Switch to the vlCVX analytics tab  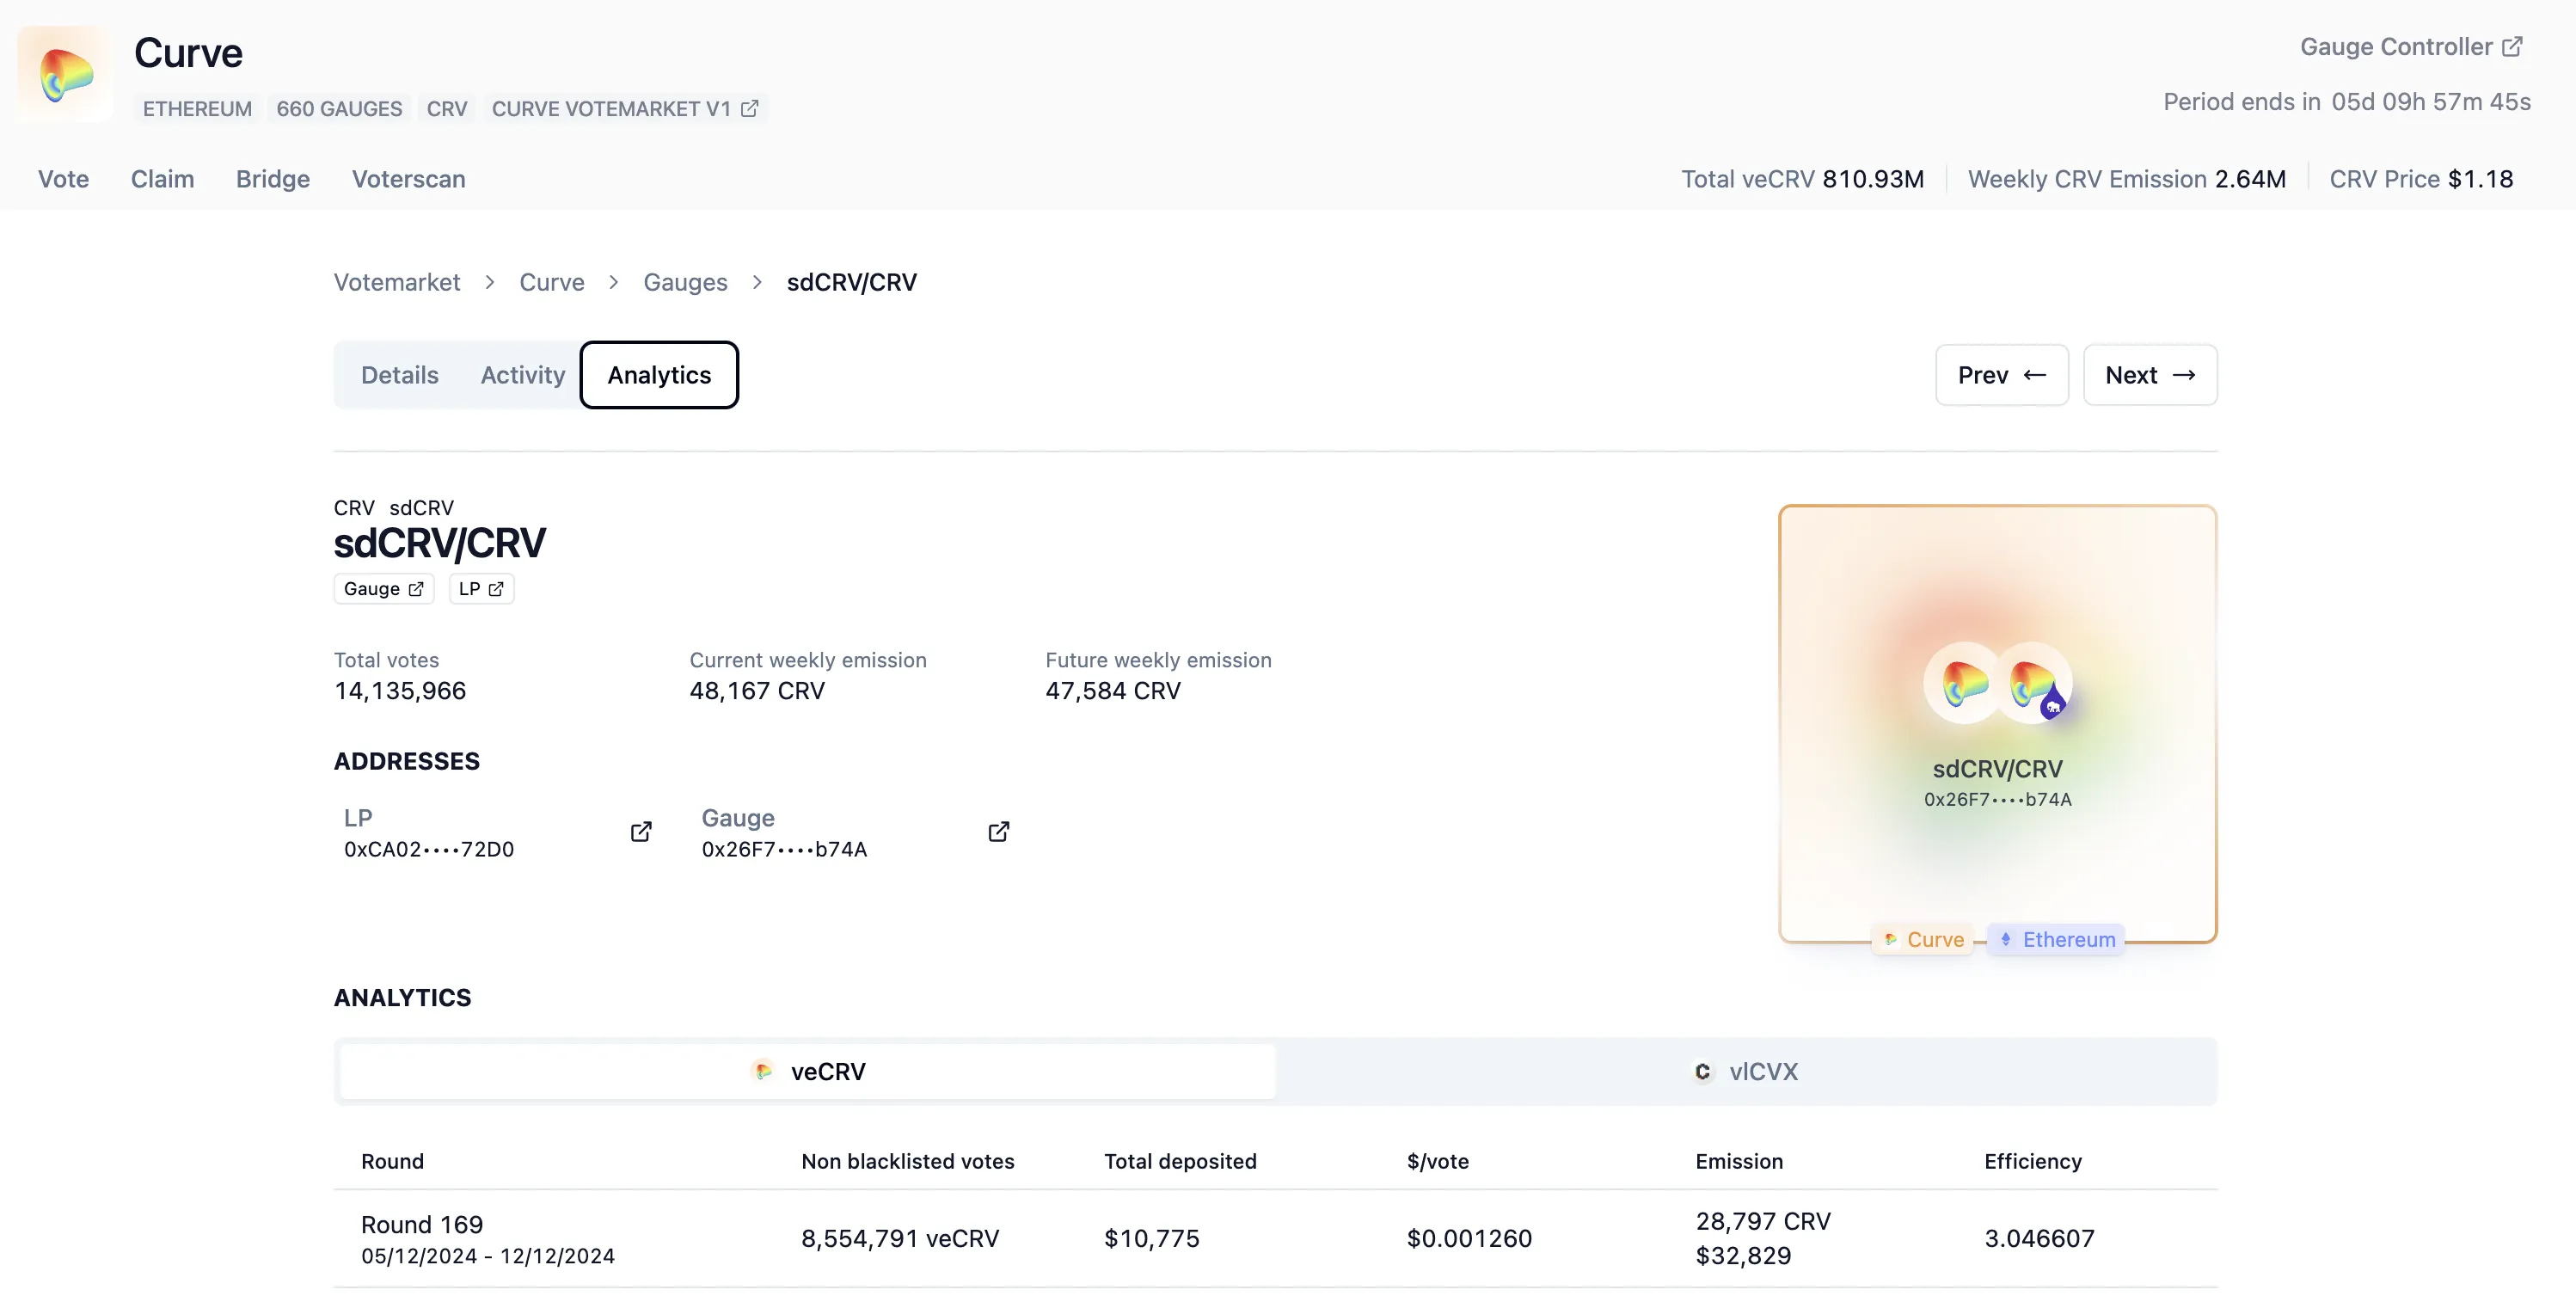tap(1745, 1071)
